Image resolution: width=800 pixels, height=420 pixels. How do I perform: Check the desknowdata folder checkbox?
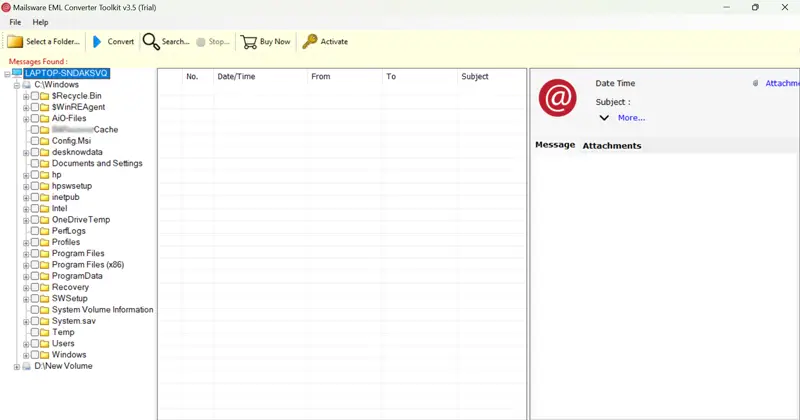coord(35,152)
